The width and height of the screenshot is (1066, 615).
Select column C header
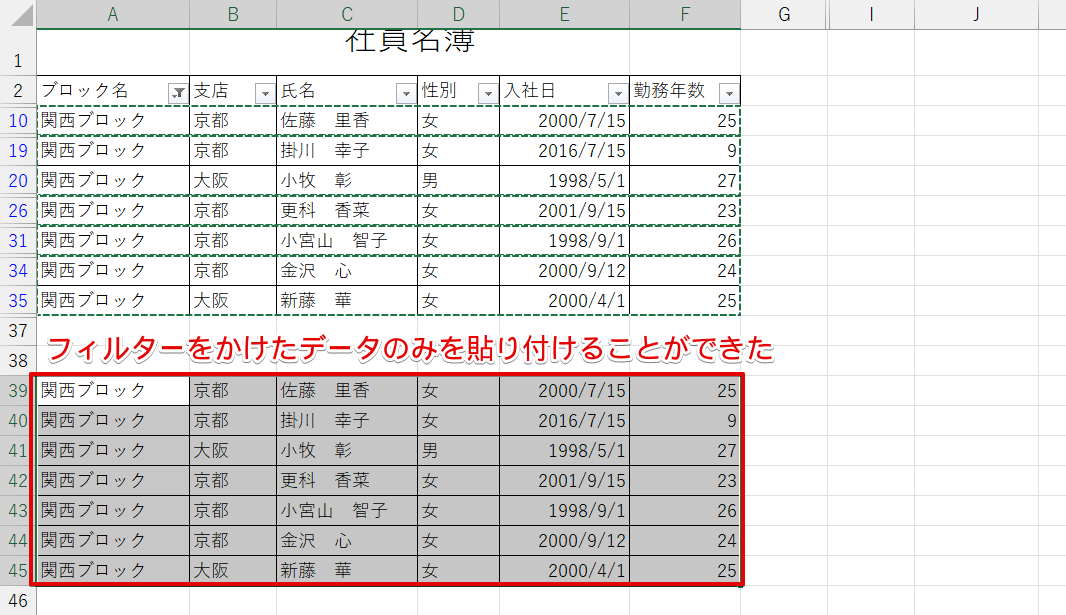(x=347, y=14)
